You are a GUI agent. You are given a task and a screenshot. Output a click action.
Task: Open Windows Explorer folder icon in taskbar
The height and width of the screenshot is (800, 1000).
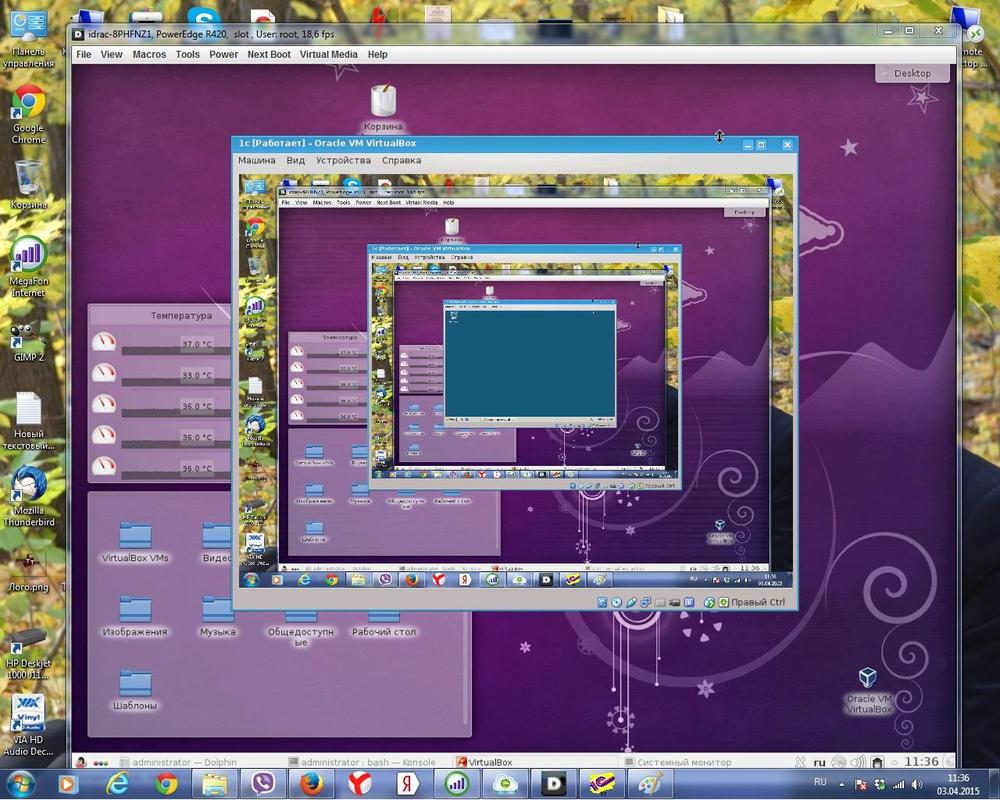tap(215, 784)
